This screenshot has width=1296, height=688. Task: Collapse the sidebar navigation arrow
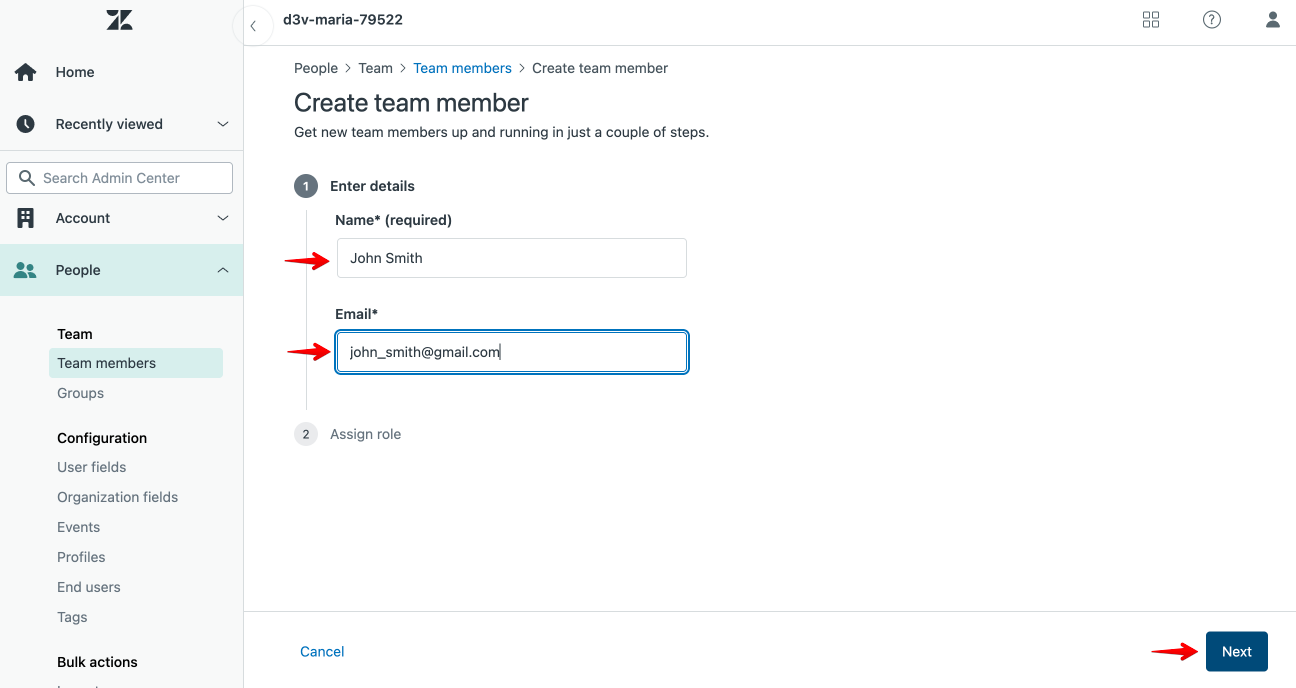point(254,26)
